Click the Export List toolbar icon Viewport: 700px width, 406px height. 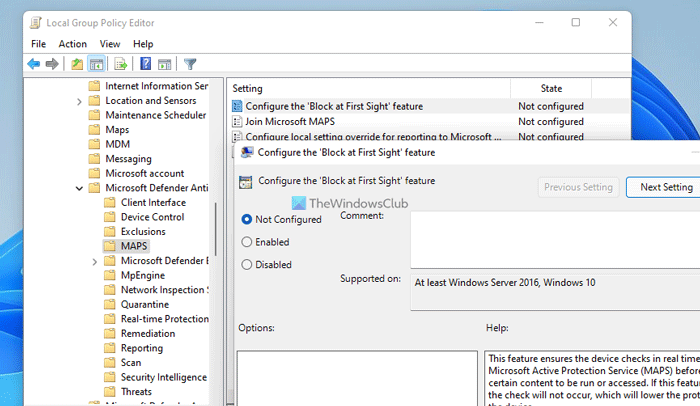coord(121,64)
